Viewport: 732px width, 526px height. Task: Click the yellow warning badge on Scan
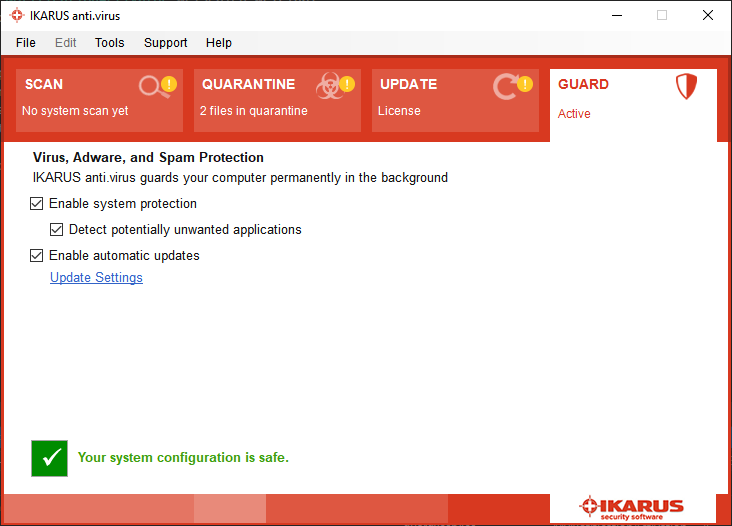point(169,84)
